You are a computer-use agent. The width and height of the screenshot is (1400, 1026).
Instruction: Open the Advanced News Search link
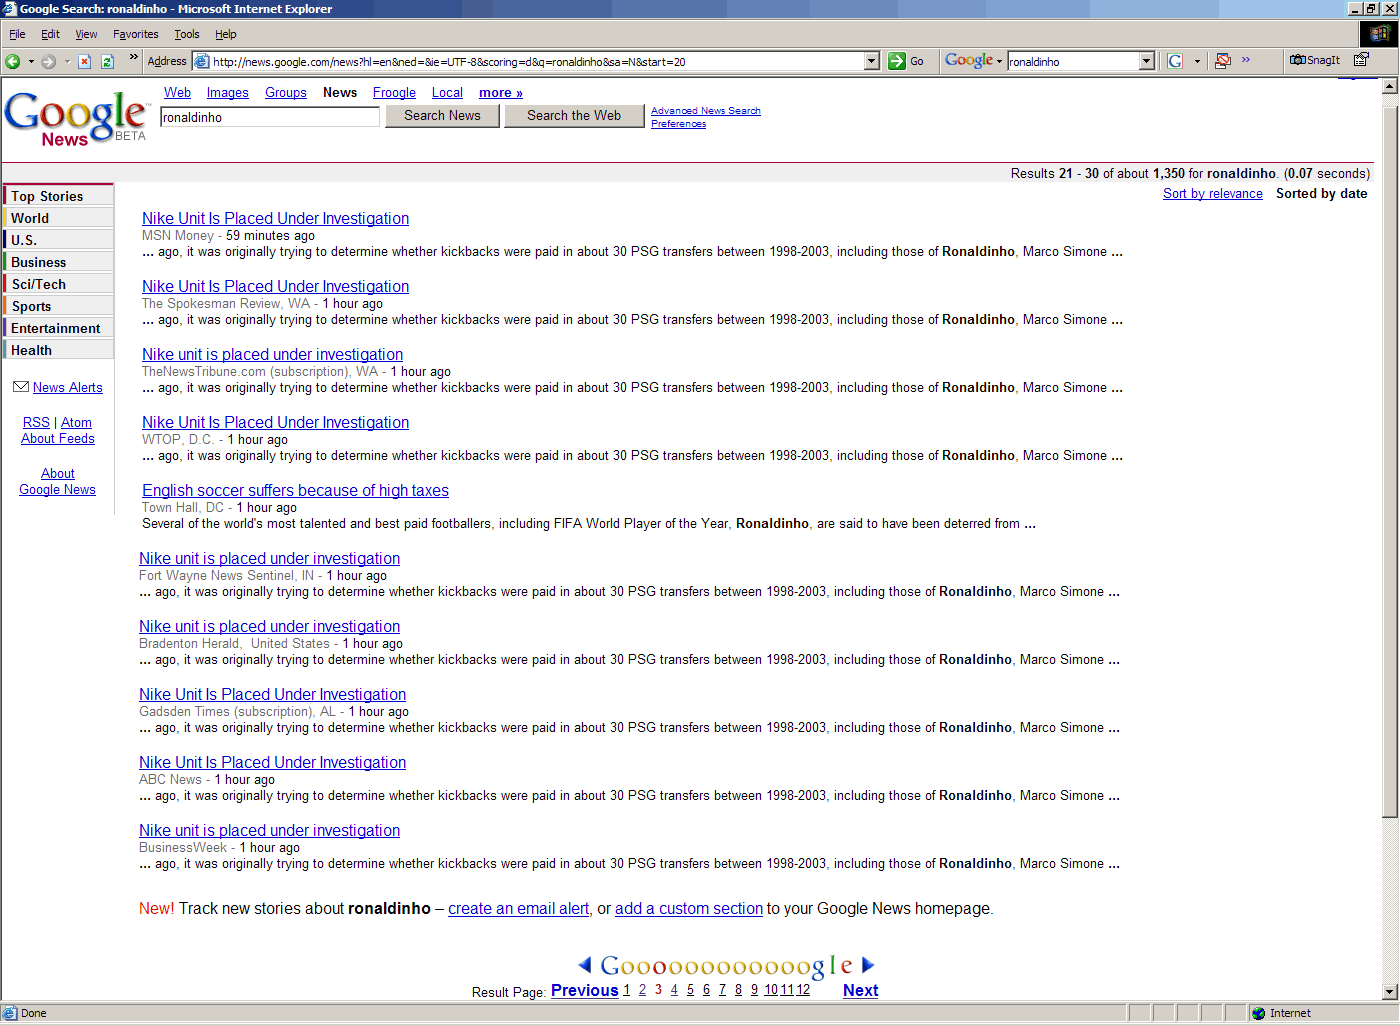tap(706, 111)
